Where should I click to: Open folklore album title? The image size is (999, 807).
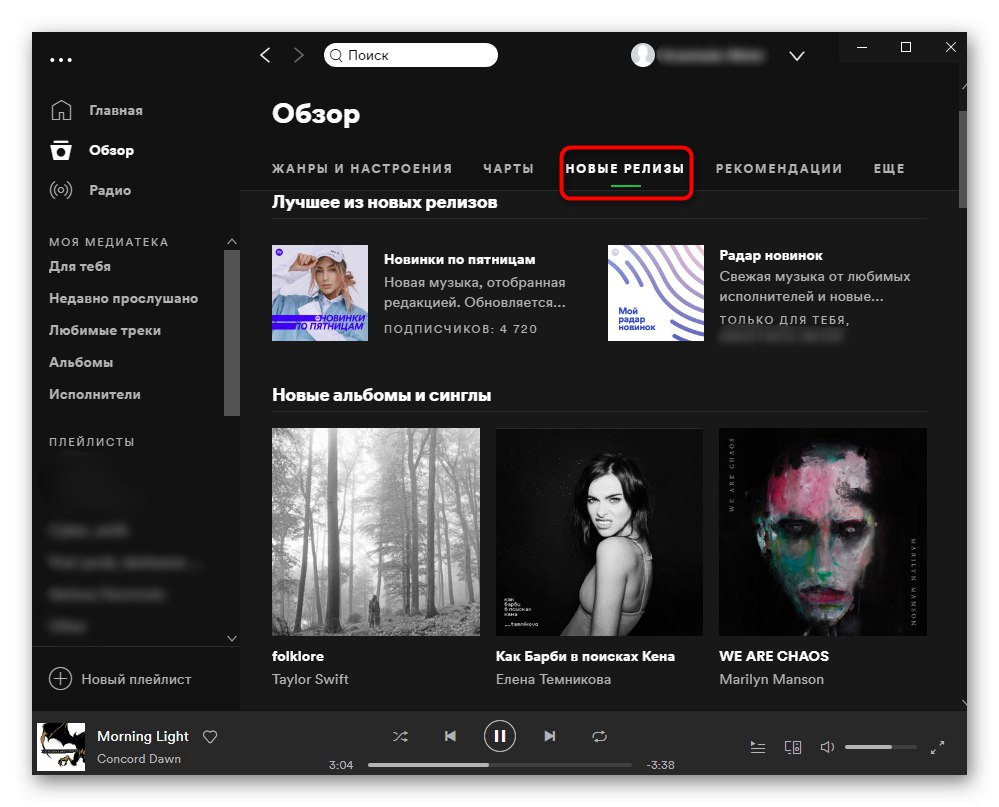click(298, 656)
